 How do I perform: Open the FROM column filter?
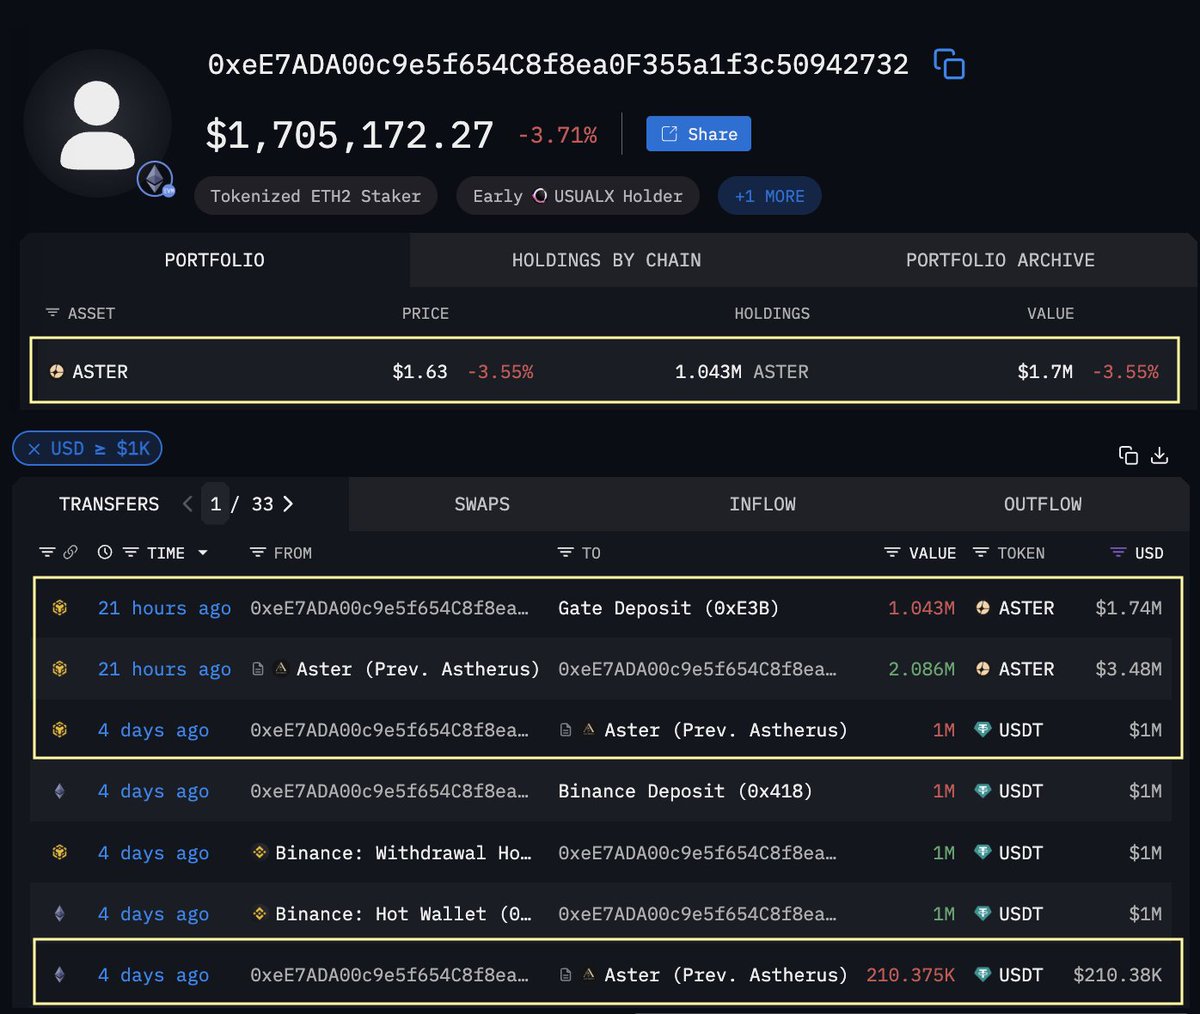point(258,552)
